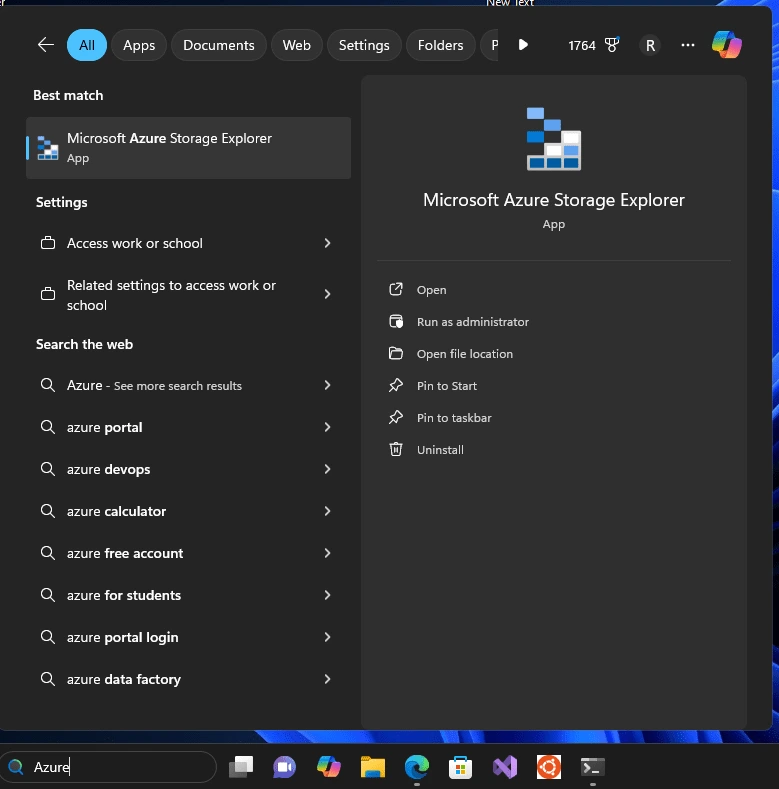
Task: Expand the Access work or school chevron
Action: pyautogui.click(x=327, y=243)
